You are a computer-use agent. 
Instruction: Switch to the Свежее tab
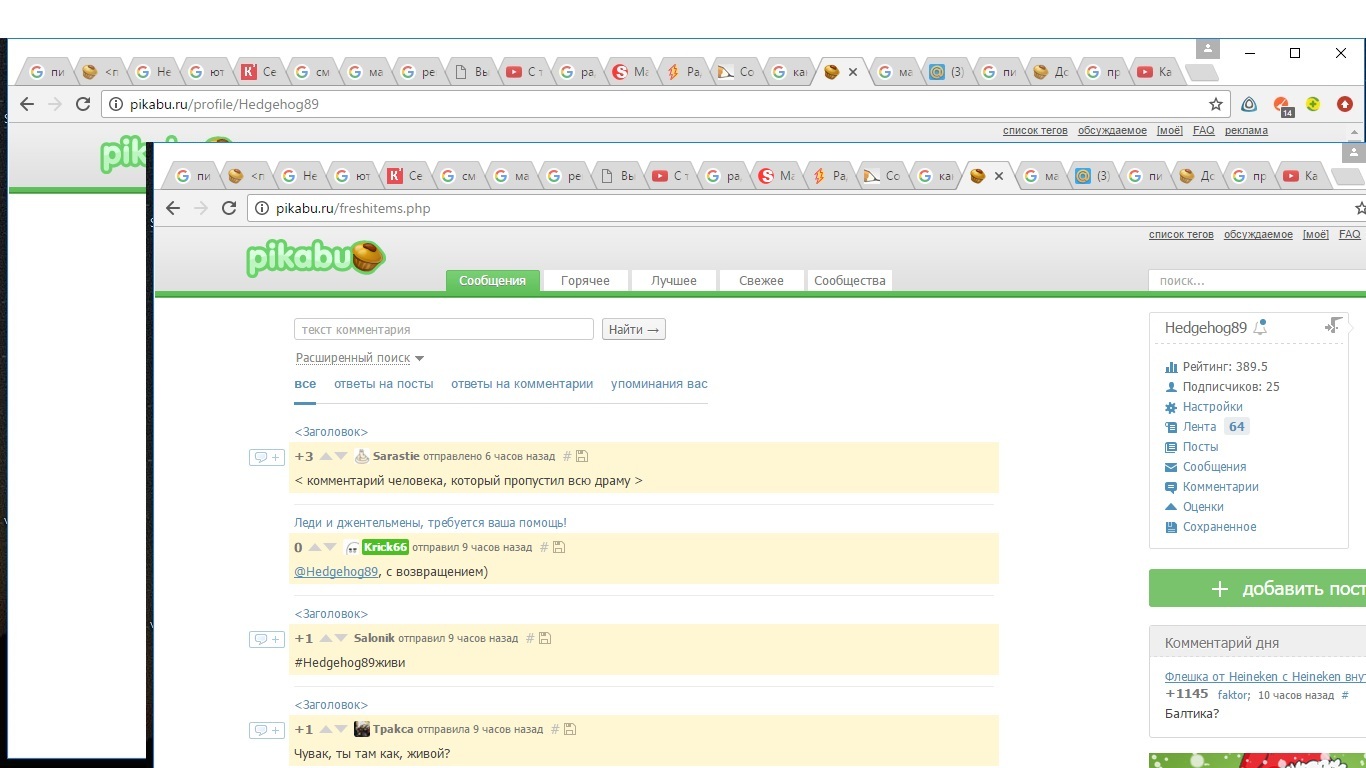[x=761, y=281]
